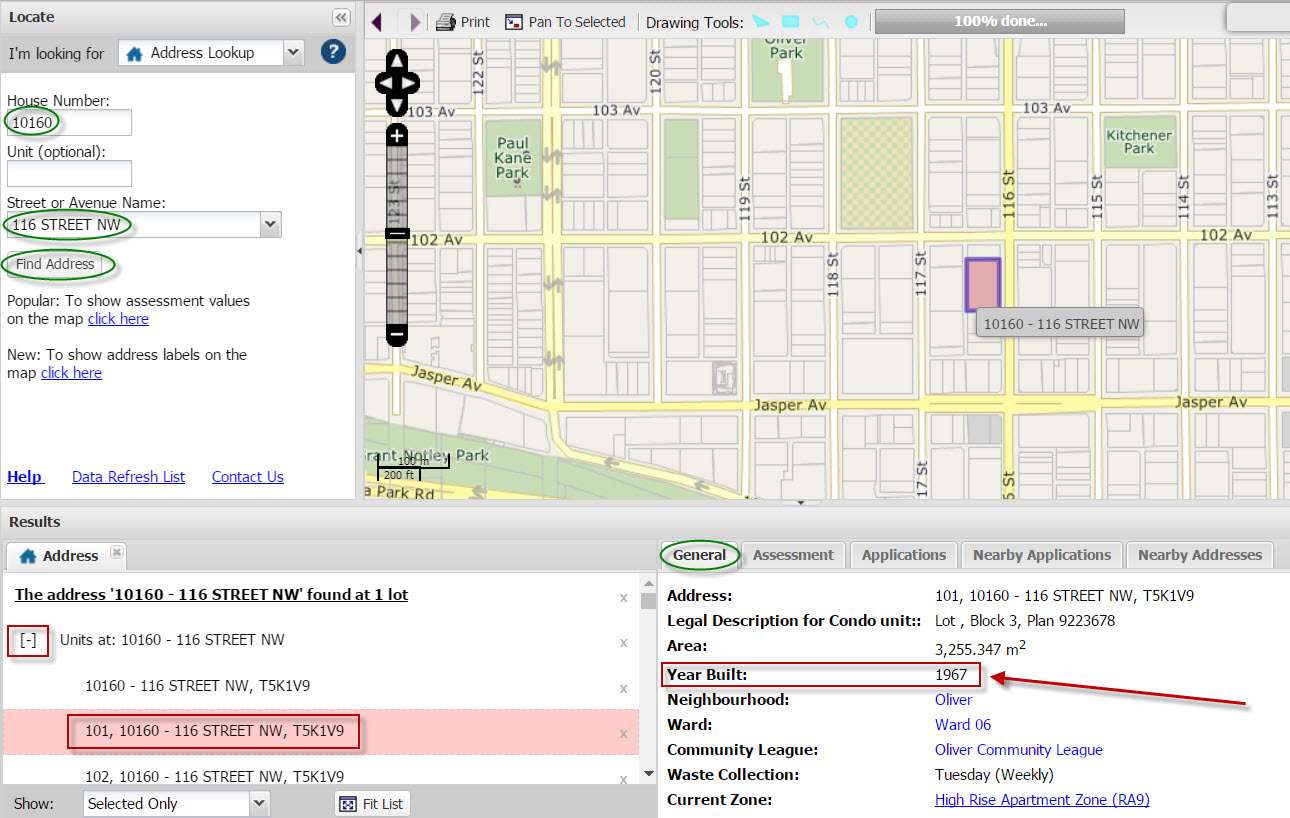The height and width of the screenshot is (818, 1290).
Task: Click the House Number input field
Action: tap(69, 123)
